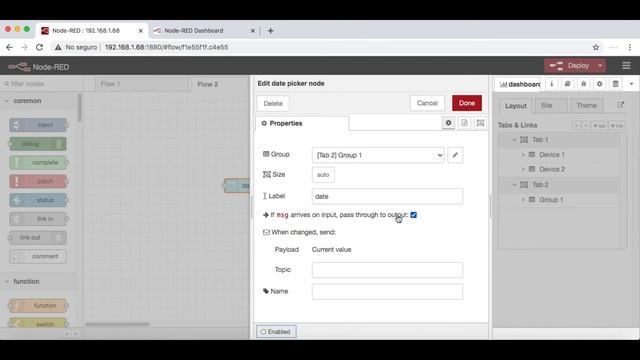This screenshot has height=360, width=640.
Task: Click the Done button
Action: coord(467,103)
